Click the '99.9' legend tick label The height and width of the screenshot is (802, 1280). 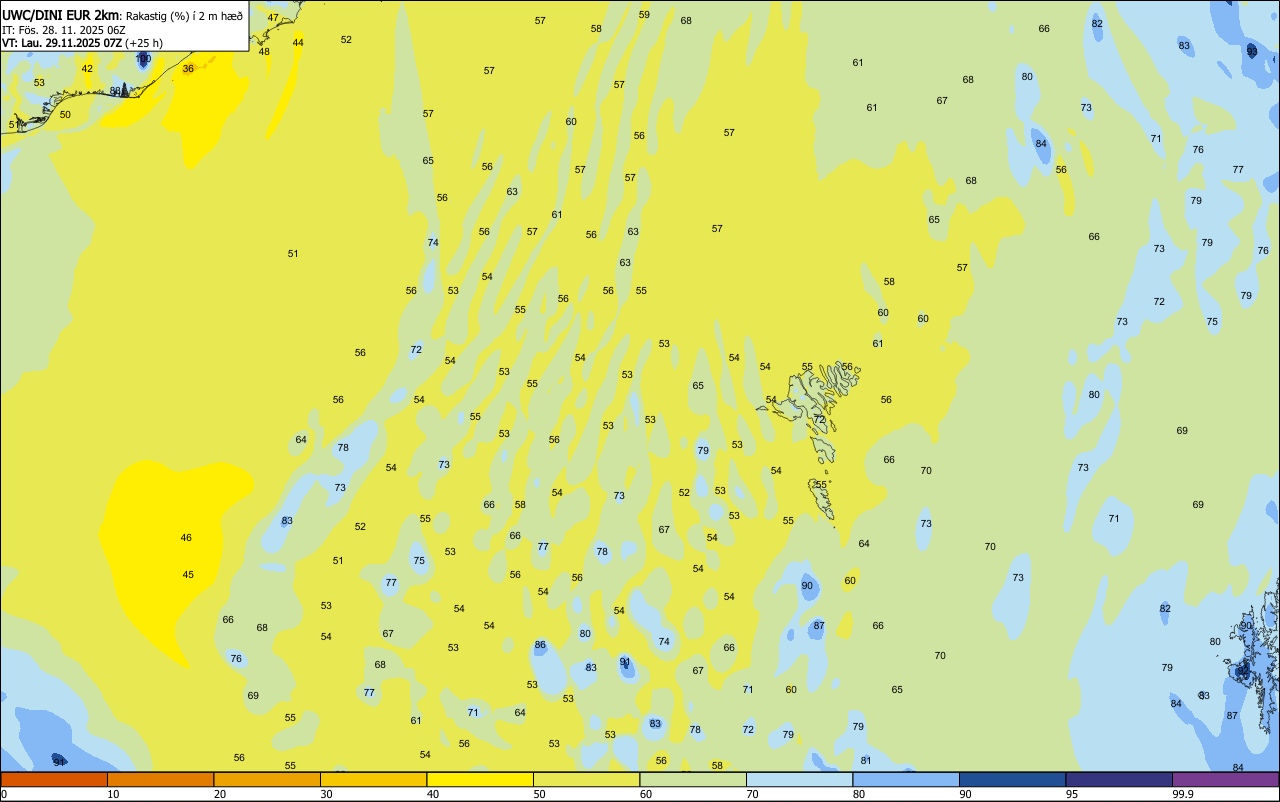coord(1183,794)
